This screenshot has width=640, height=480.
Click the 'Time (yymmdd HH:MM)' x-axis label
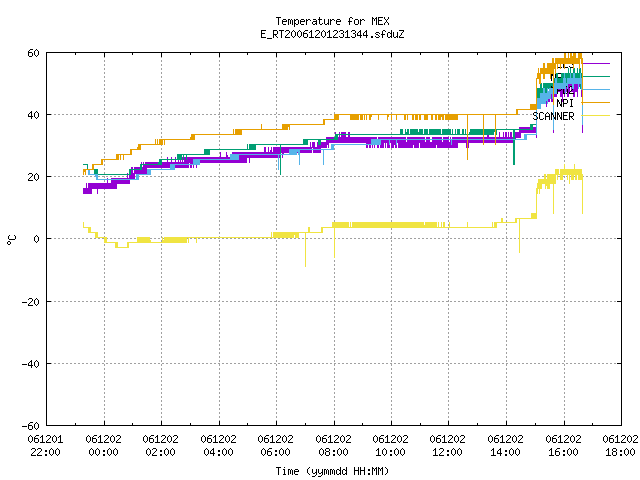pyautogui.click(x=332, y=471)
